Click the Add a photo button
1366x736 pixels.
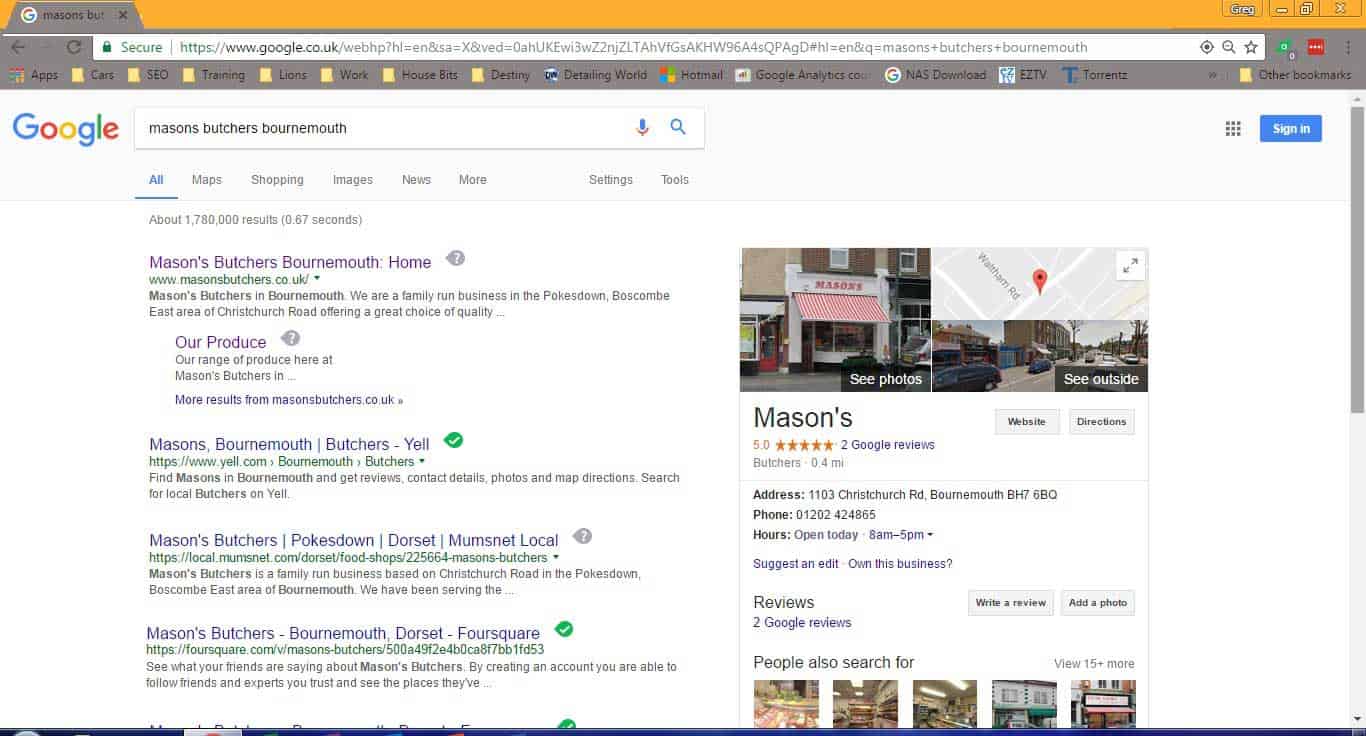point(1097,603)
